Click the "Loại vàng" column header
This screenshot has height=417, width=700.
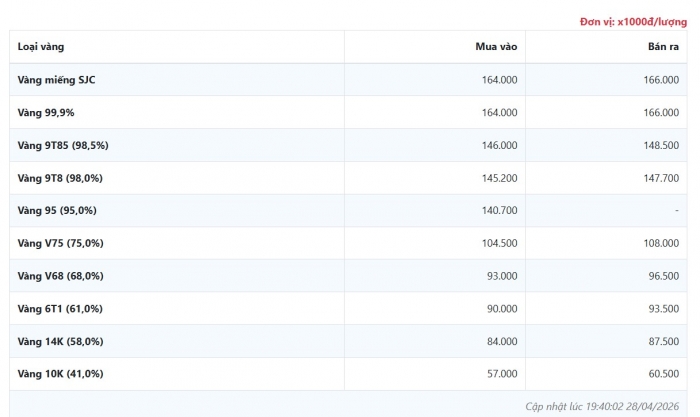[41, 47]
